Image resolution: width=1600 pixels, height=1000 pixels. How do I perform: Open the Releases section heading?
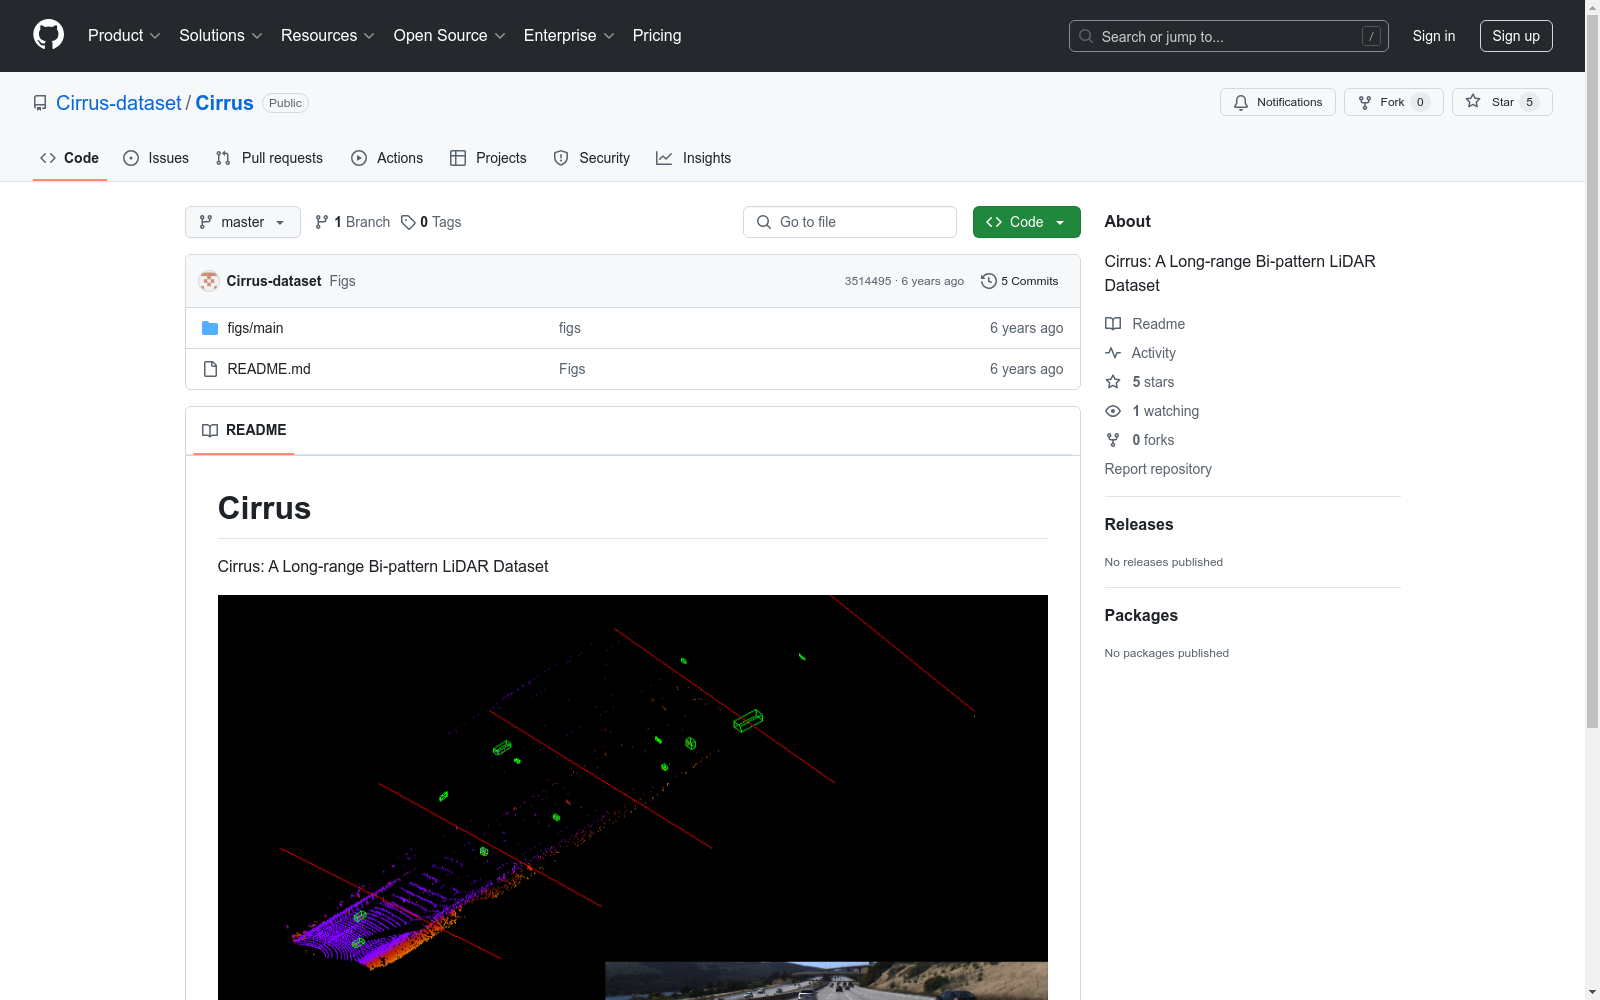pos(1139,524)
